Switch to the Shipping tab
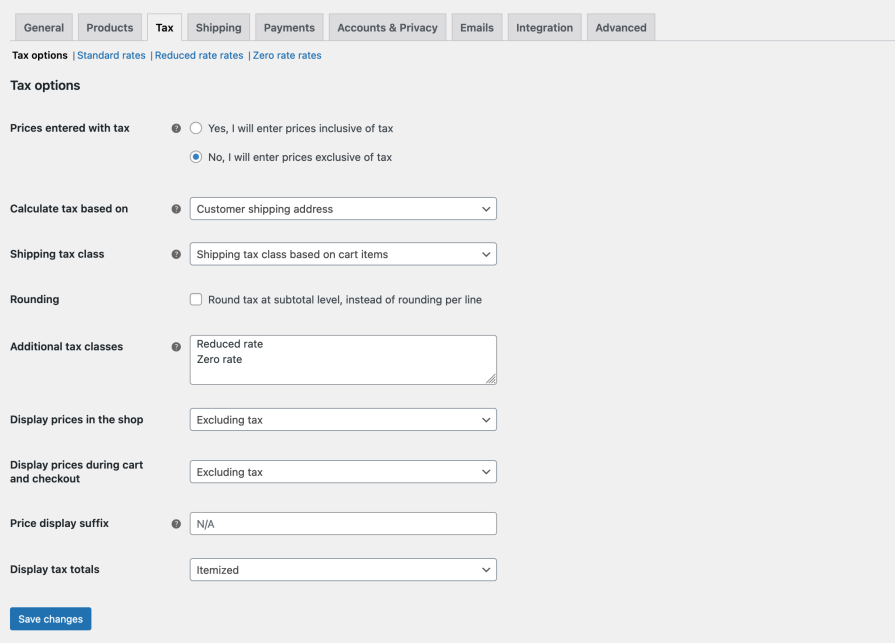Image resolution: width=895 pixels, height=643 pixels. tap(218, 28)
